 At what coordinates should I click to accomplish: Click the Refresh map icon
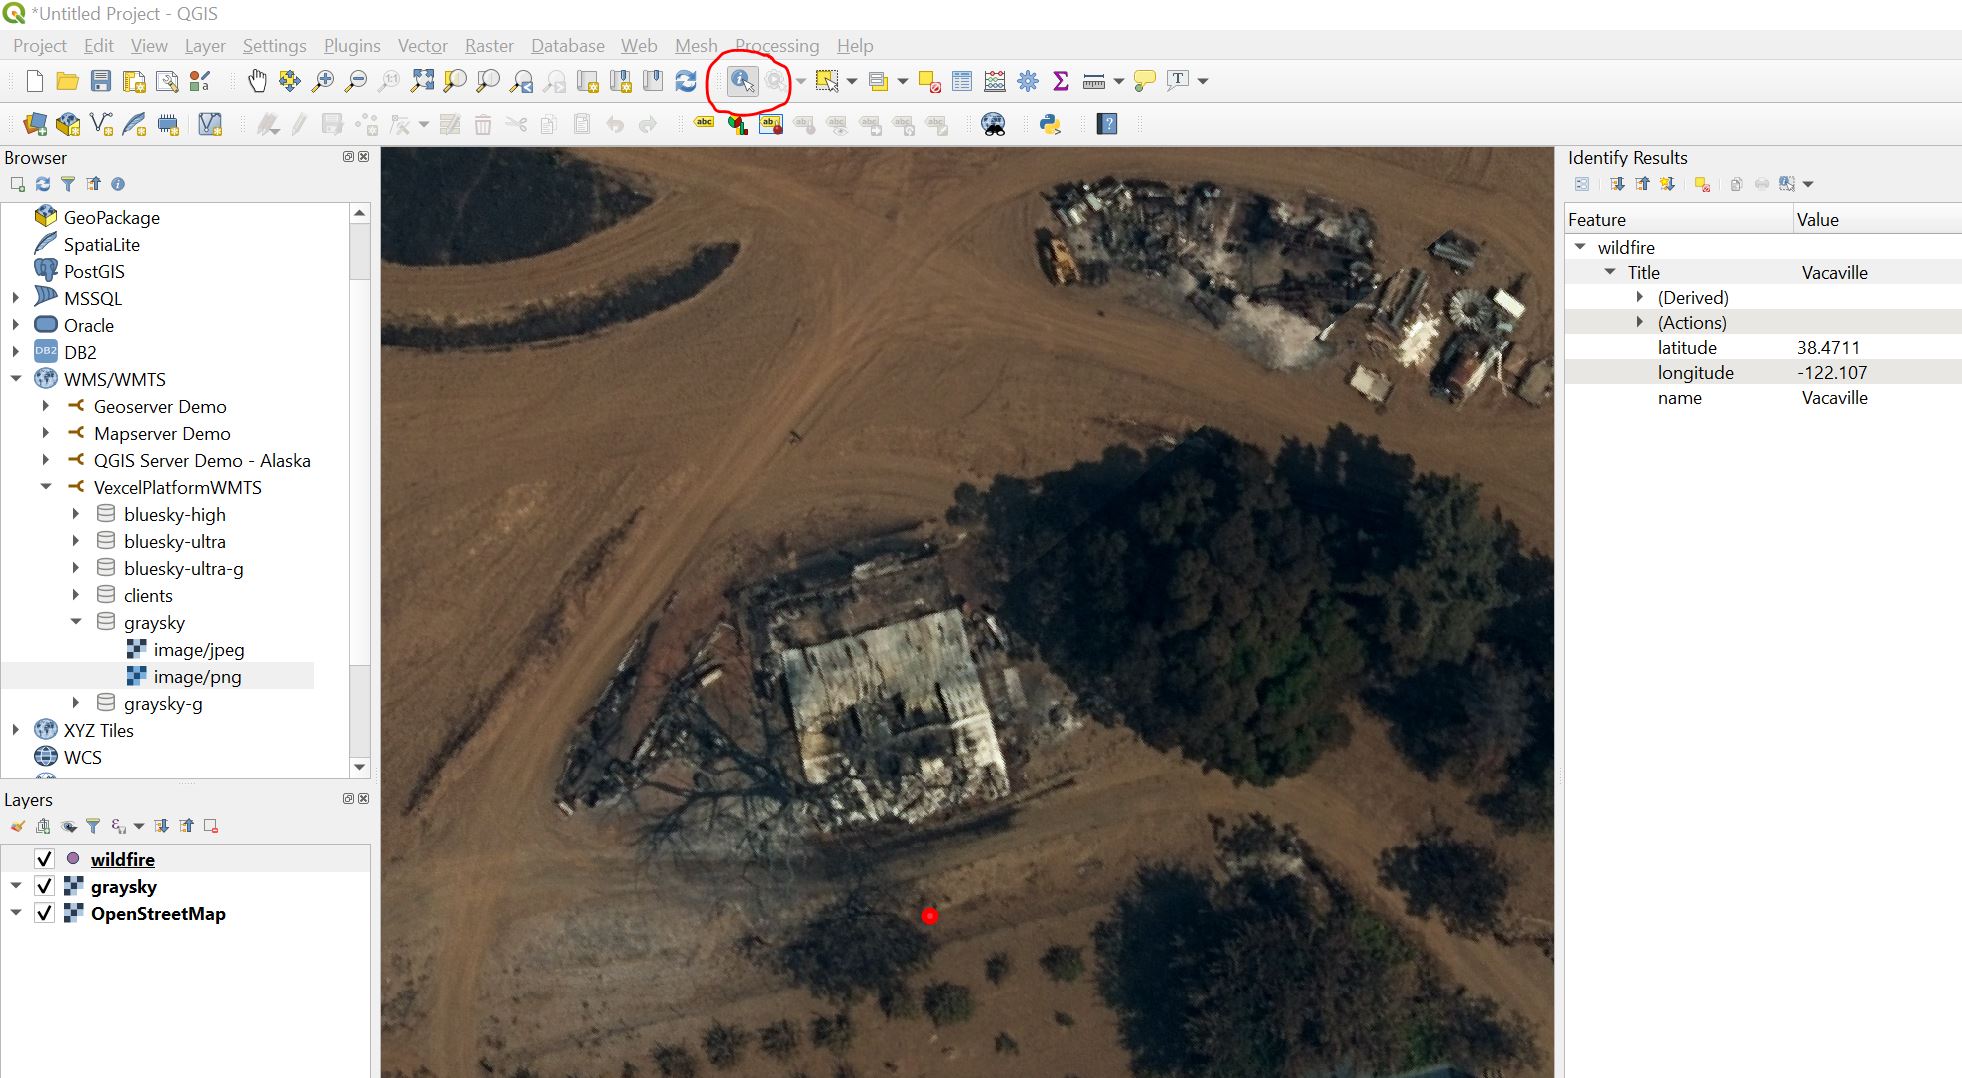tap(686, 81)
